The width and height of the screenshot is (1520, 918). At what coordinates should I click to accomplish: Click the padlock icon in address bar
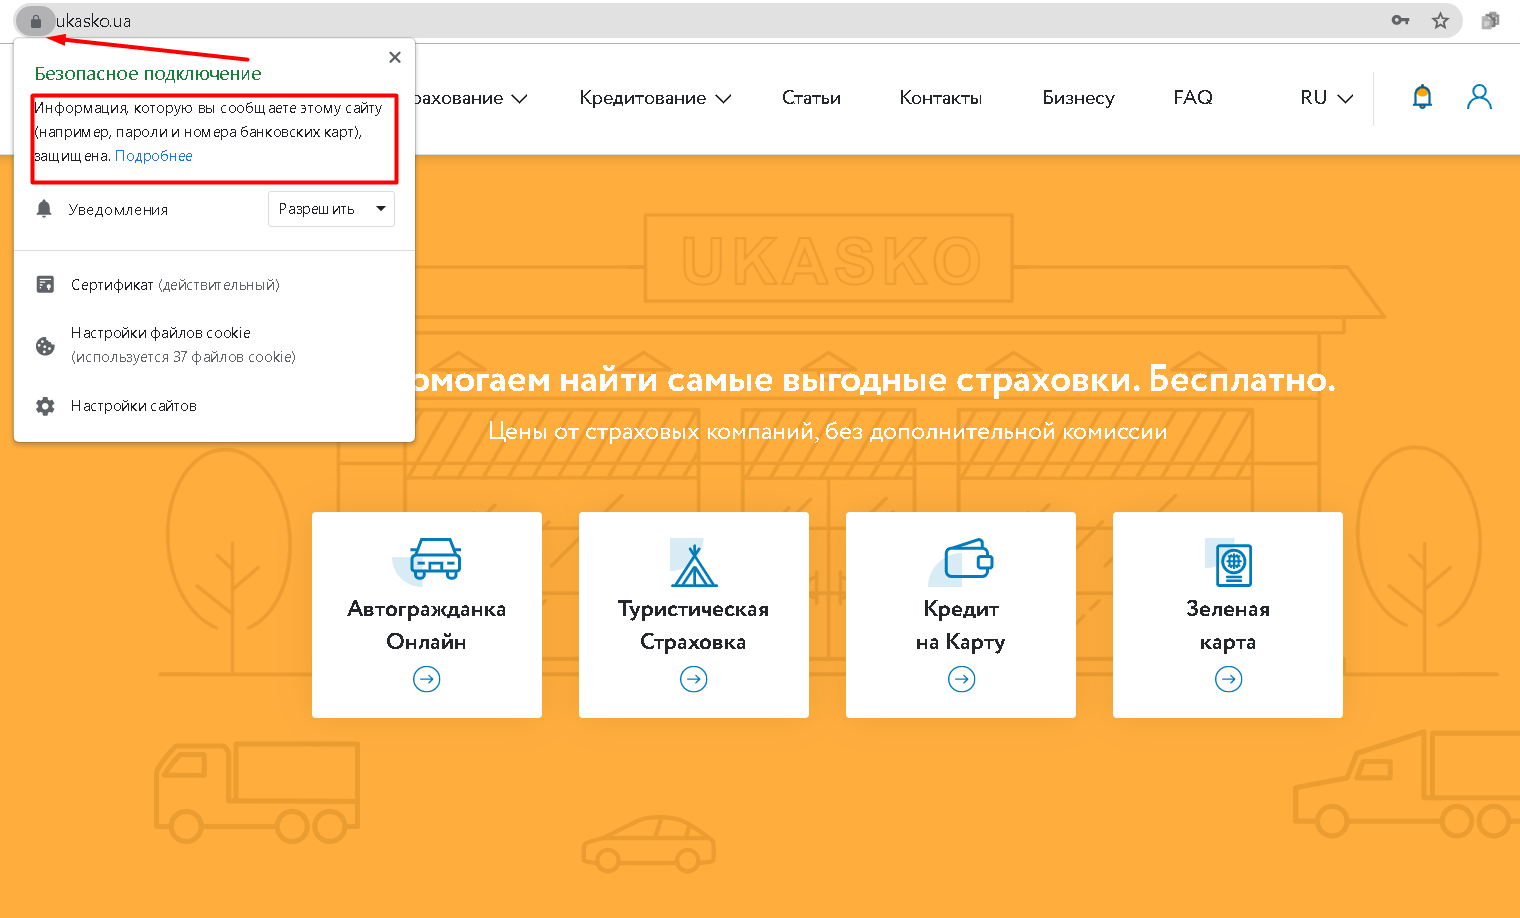click(36, 21)
